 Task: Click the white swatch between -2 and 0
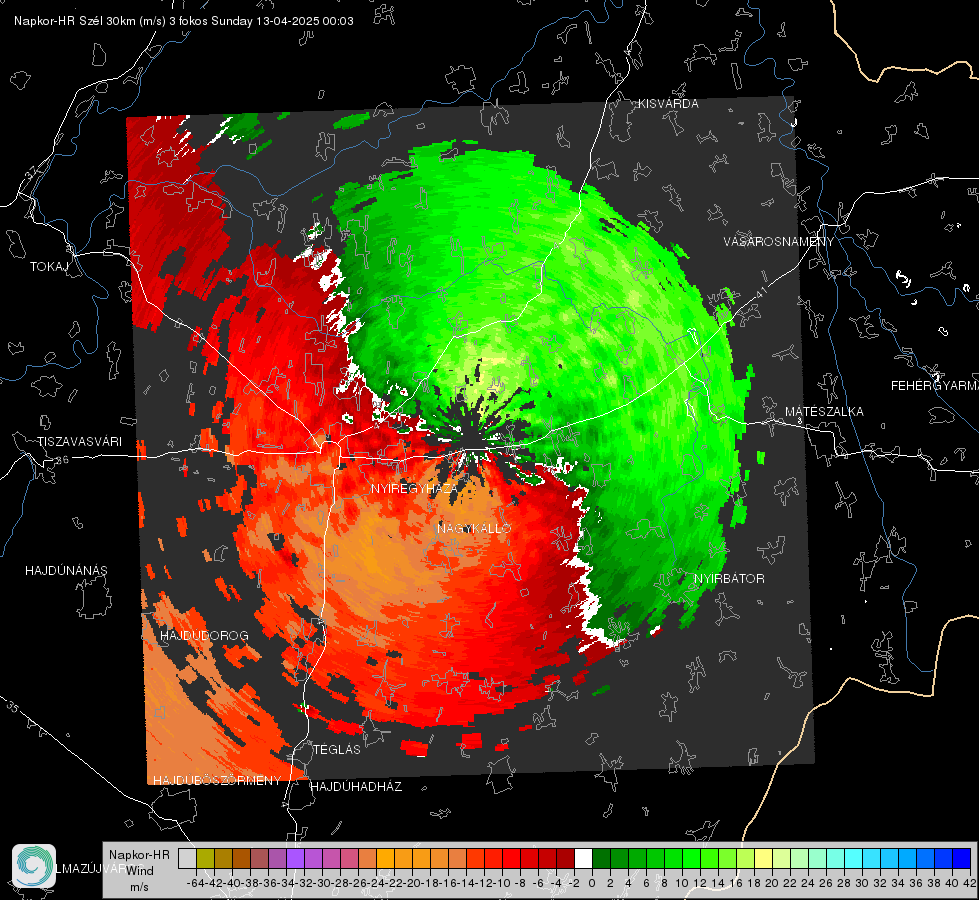583,858
